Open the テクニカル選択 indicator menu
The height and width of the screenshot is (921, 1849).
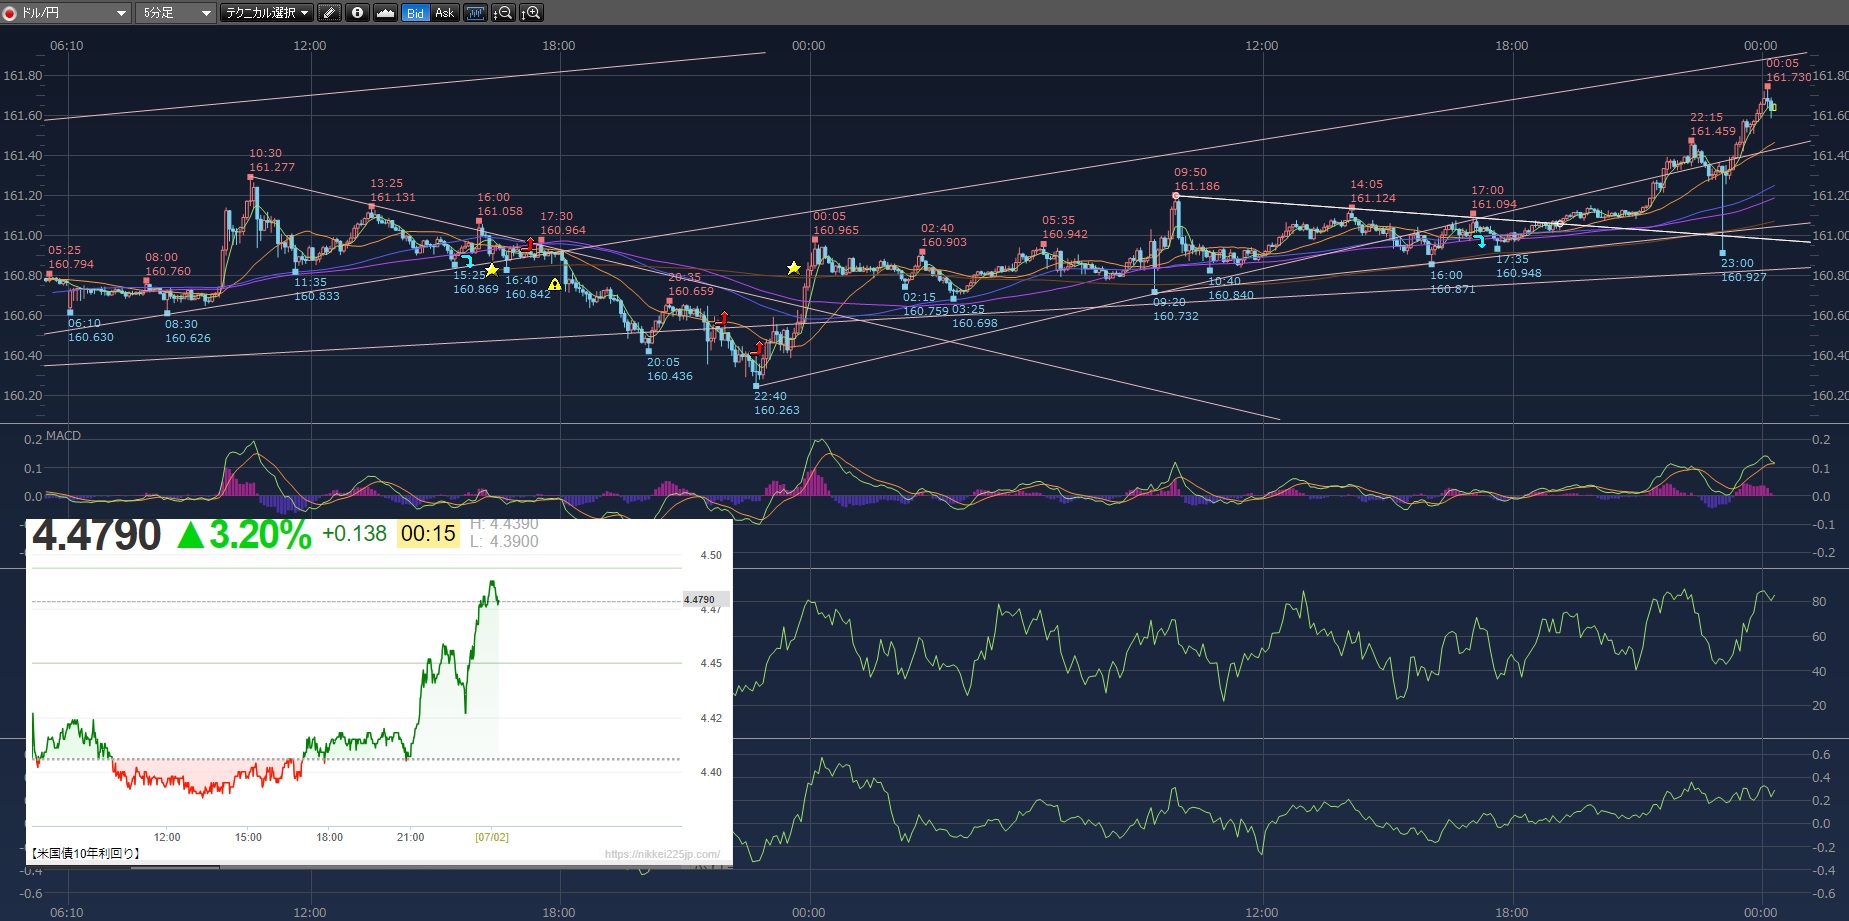tap(266, 13)
